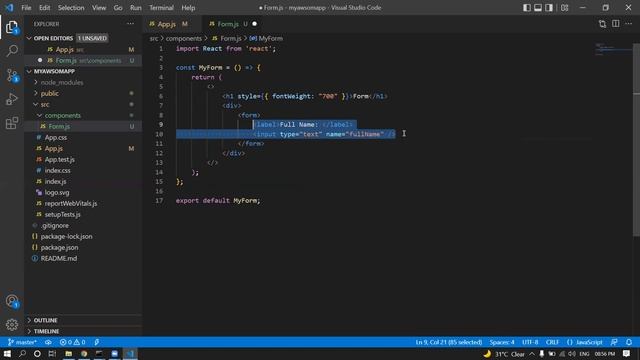The width and height of the screenshot is (640, 360).
Task: Open the Edit menu
Action: (44, 8)
